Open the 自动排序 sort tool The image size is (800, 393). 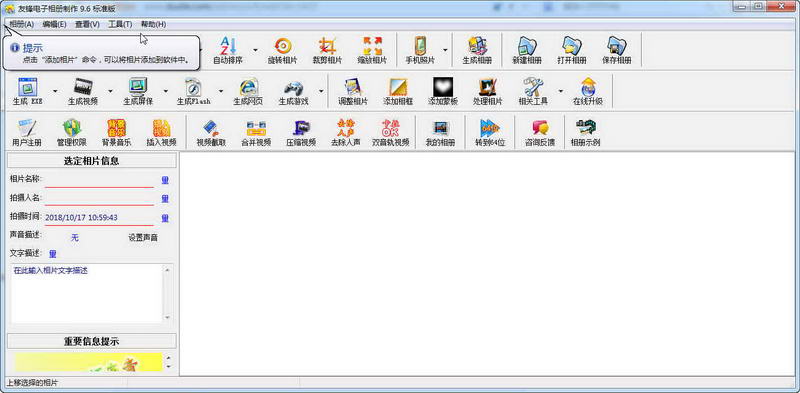[228, 51]
